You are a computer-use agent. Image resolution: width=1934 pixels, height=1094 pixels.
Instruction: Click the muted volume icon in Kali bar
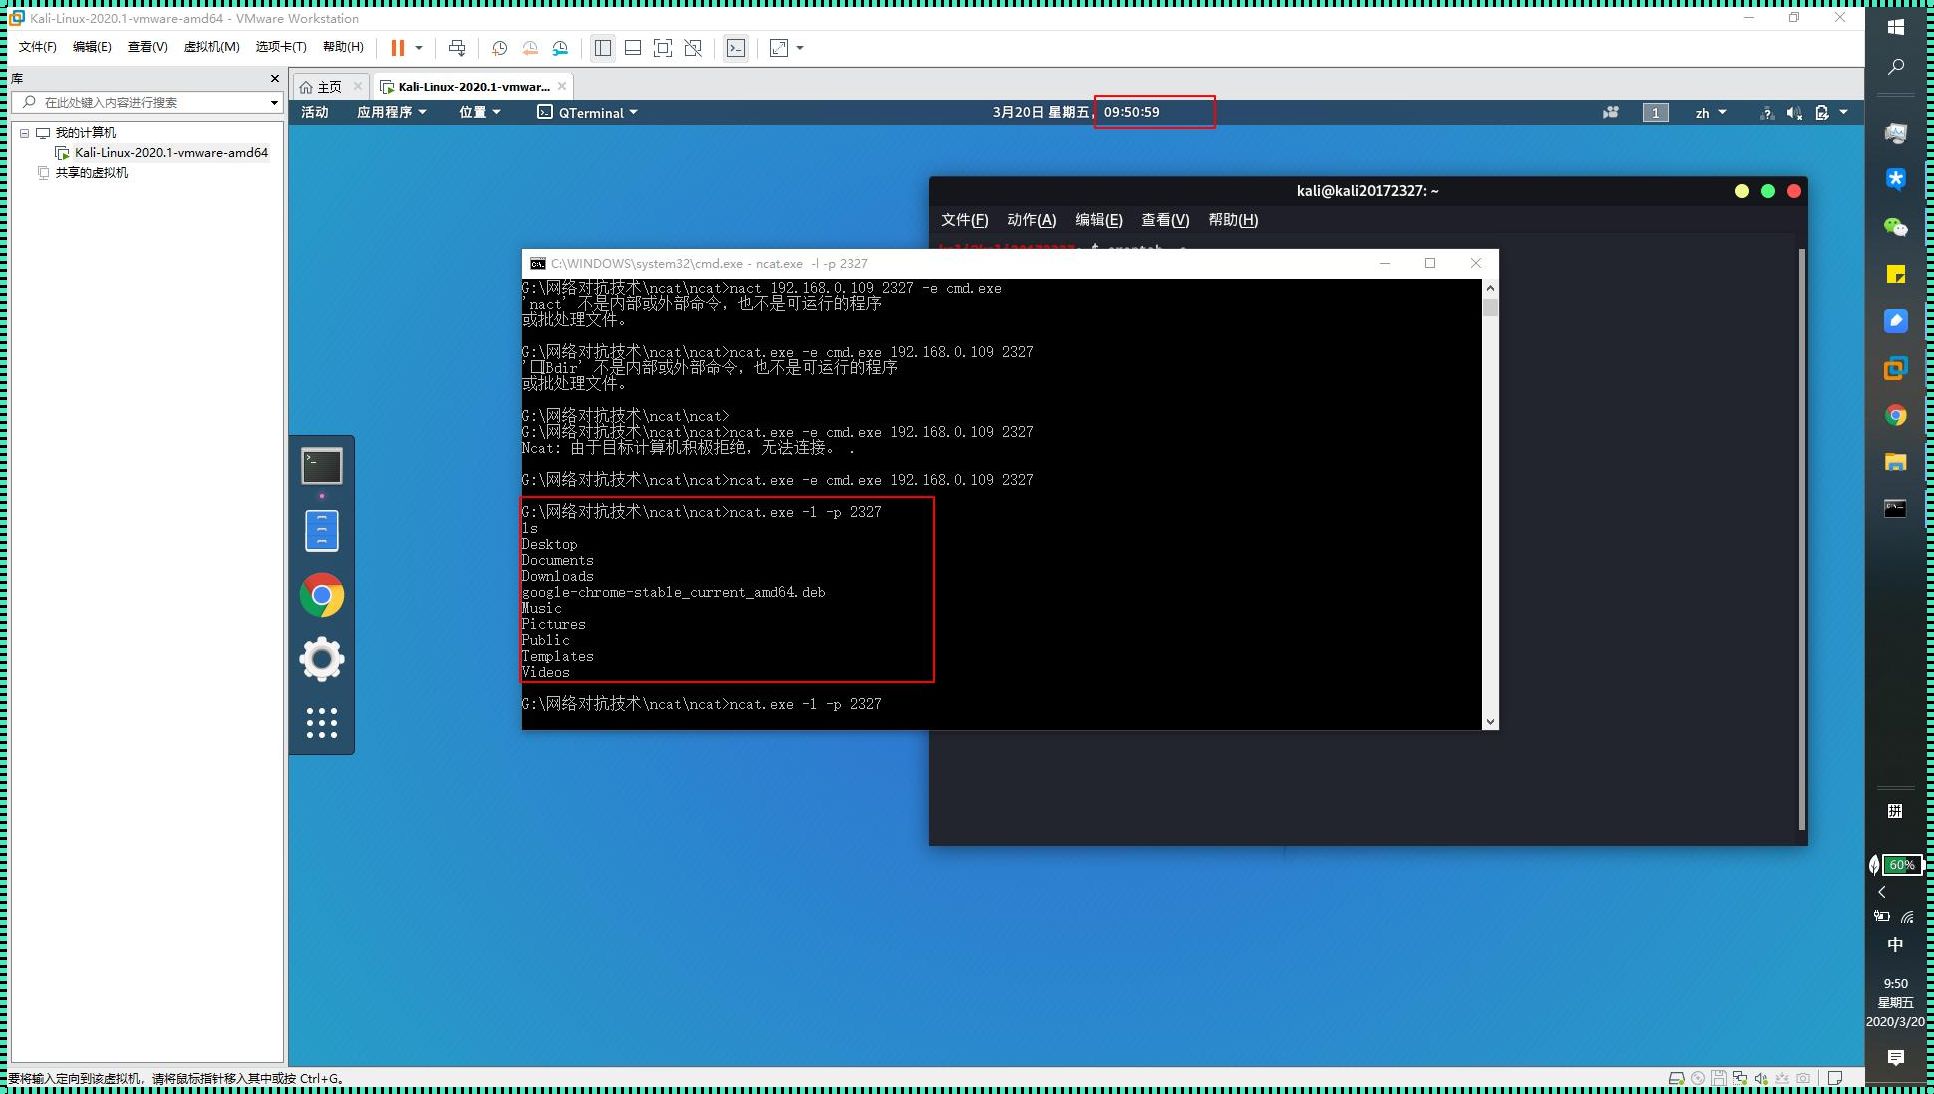coord(1794,113)
